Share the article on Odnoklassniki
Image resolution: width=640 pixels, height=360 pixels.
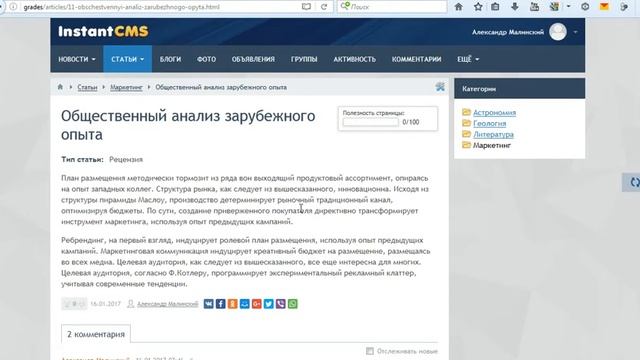[232, 304]
